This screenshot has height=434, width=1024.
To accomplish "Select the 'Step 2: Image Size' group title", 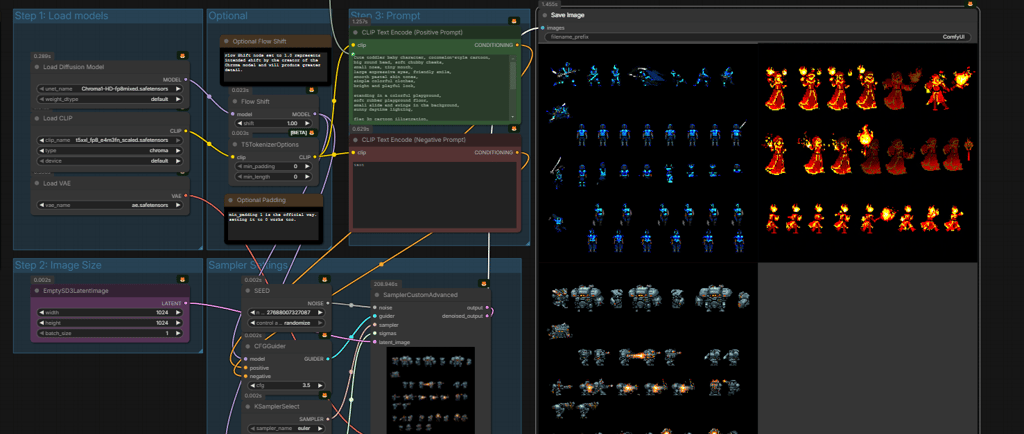I will (x=58, y=265).
